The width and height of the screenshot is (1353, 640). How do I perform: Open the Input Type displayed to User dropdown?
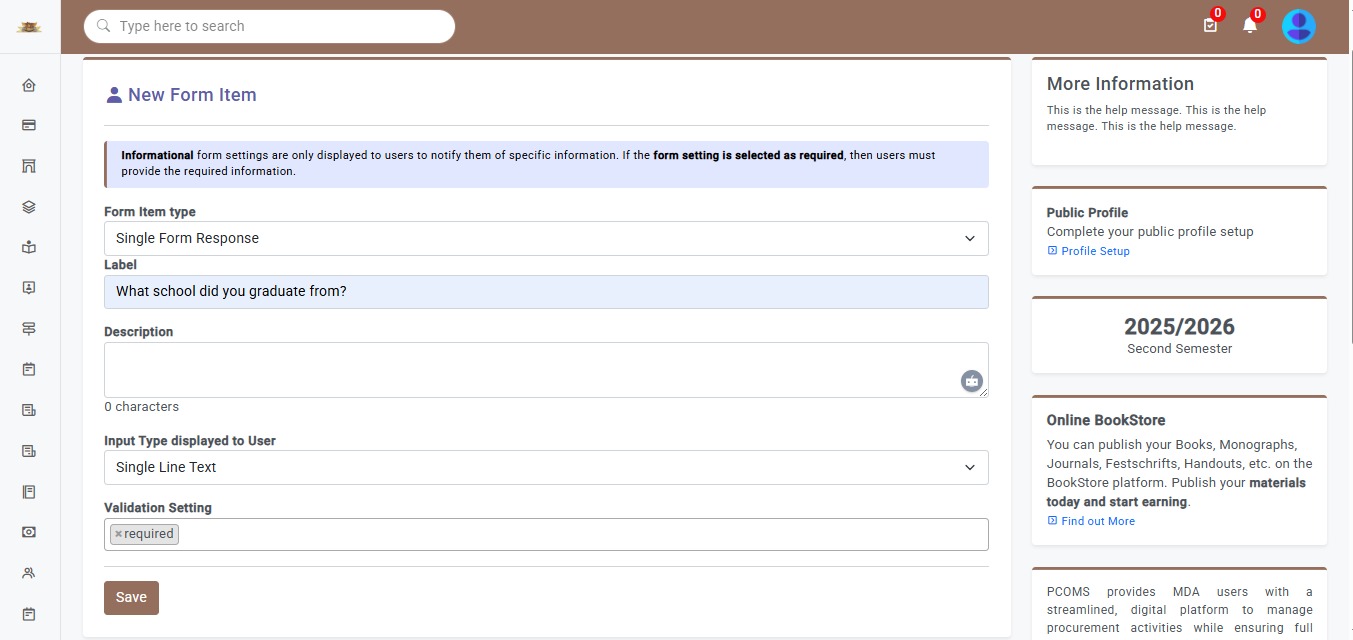pyautogui.click(x=546, y=467)
